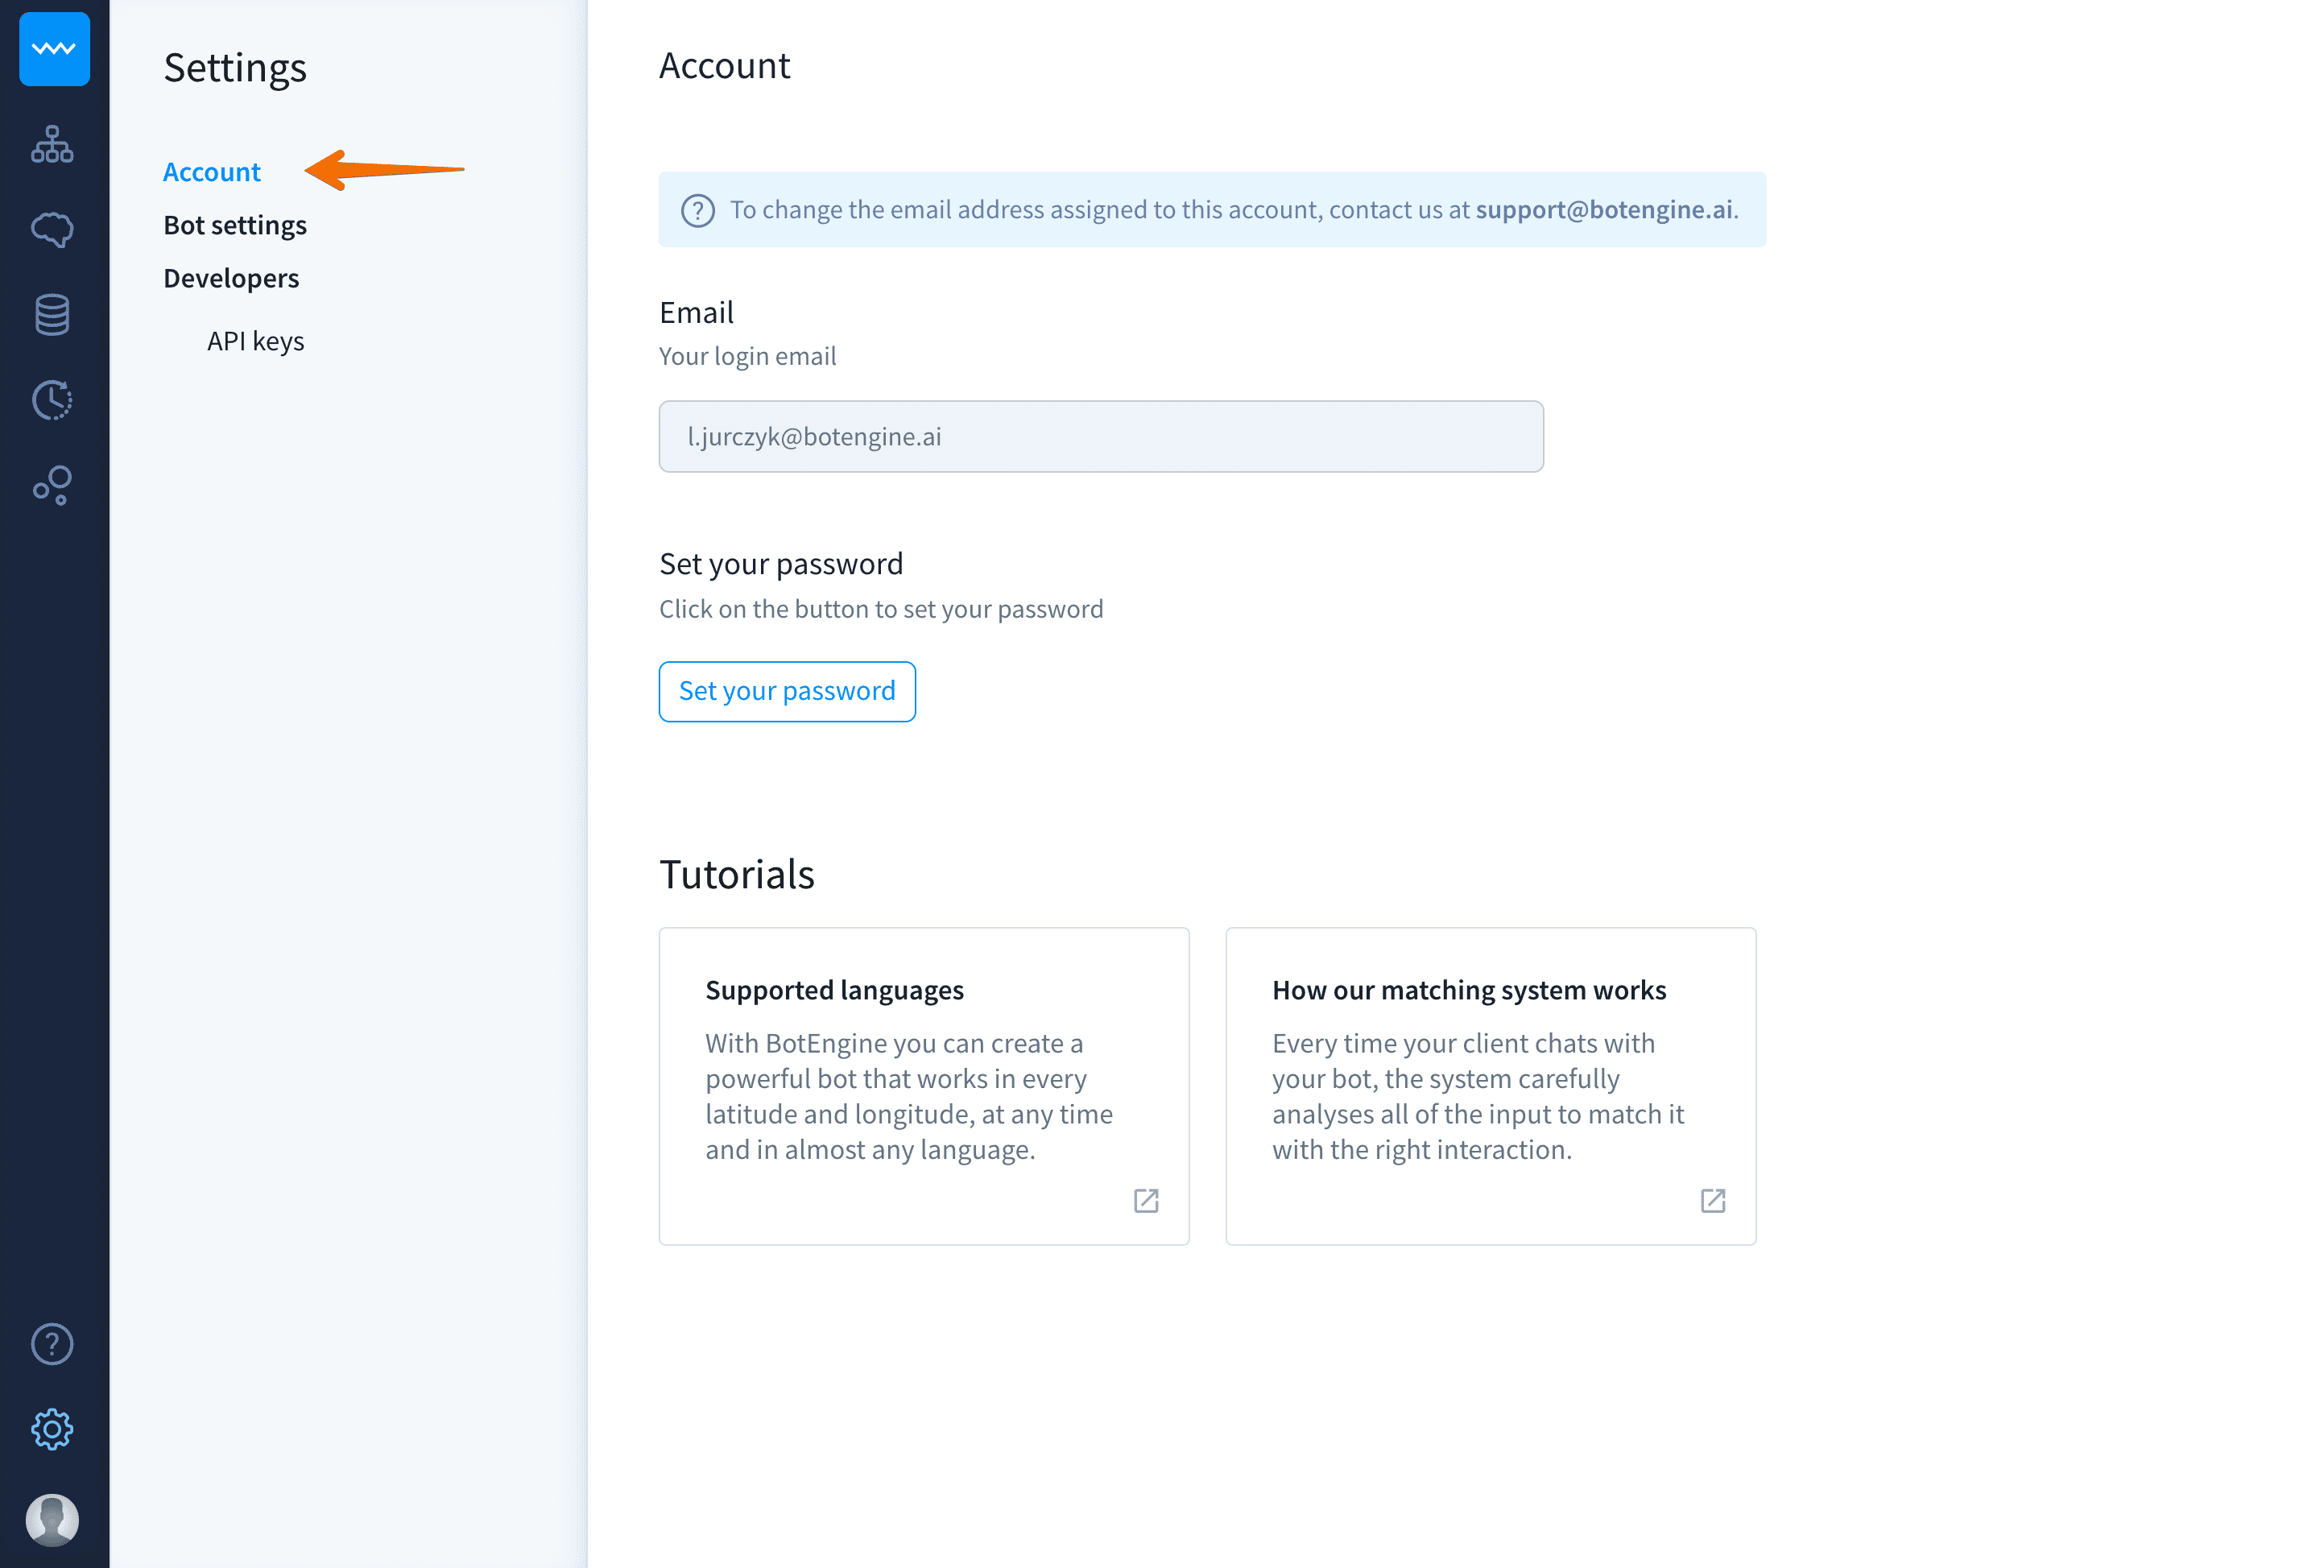This screenshot has width=2324, height=1568.
Task: Open external link icon on matching system card
Action: coord(1713,1200)
